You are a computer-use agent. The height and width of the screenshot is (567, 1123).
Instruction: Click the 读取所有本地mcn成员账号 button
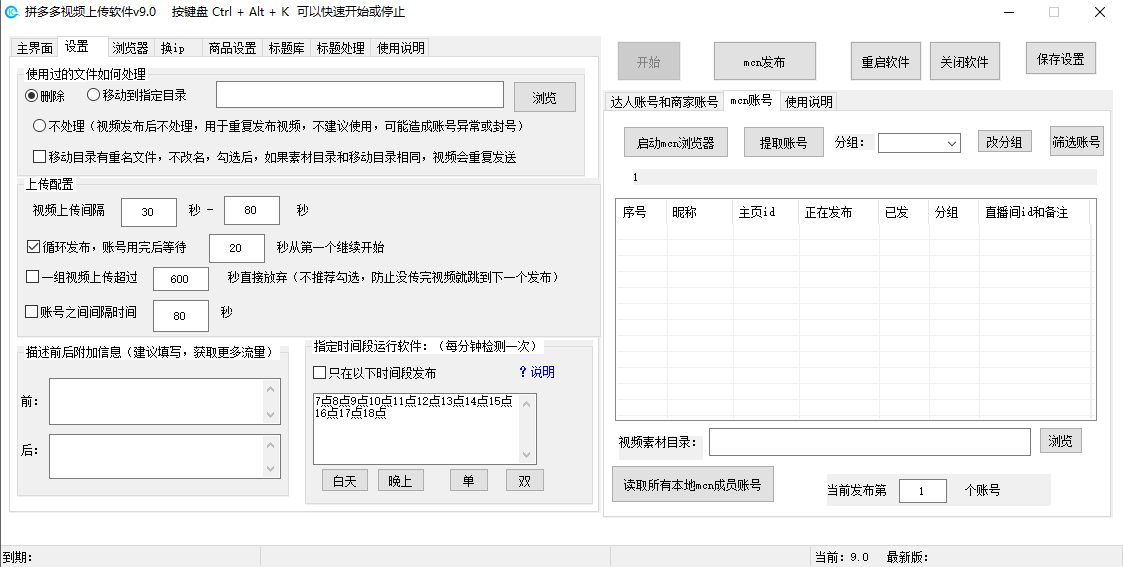click(692, 485)
